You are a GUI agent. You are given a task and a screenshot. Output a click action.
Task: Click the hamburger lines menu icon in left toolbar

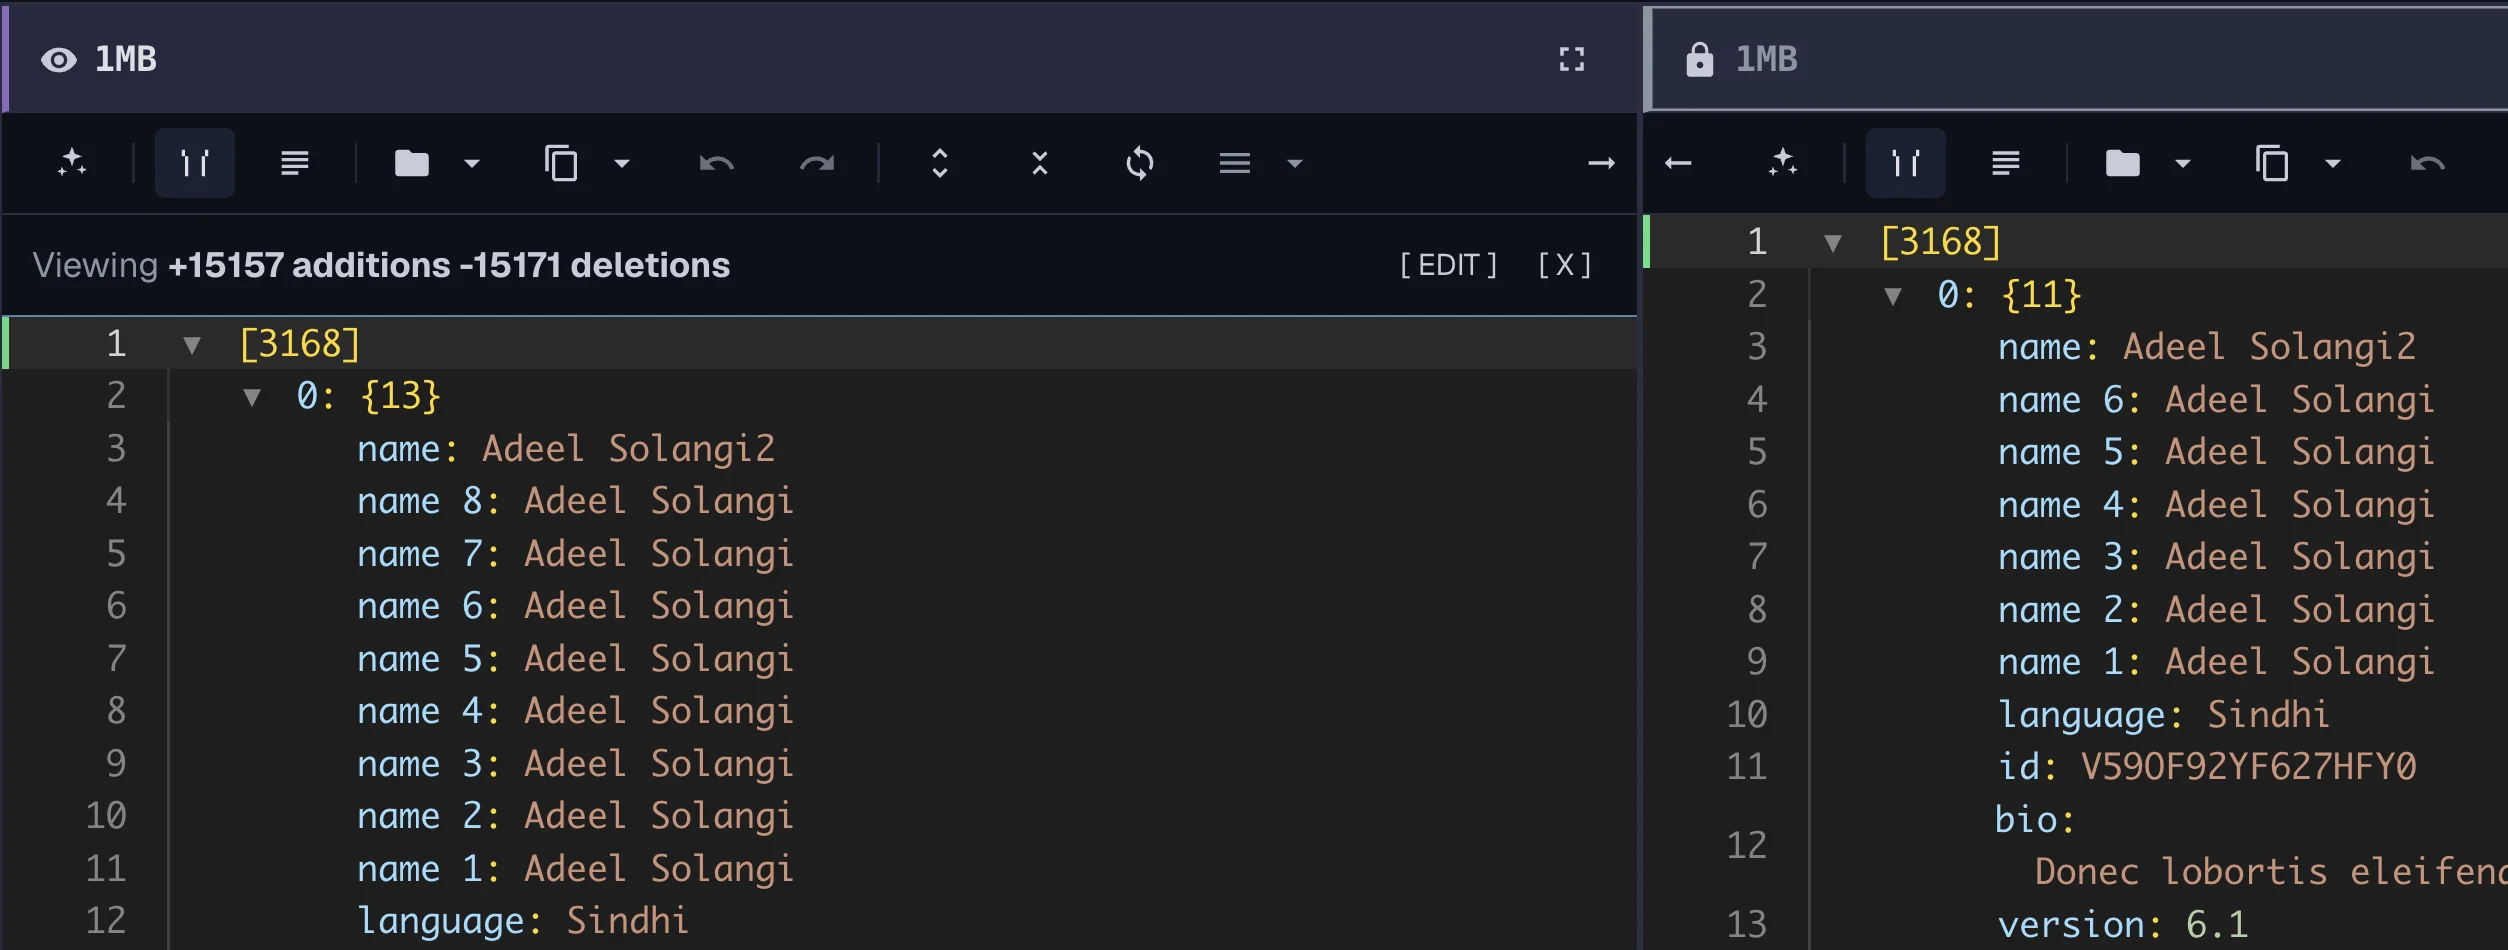tap(1235, 163)
